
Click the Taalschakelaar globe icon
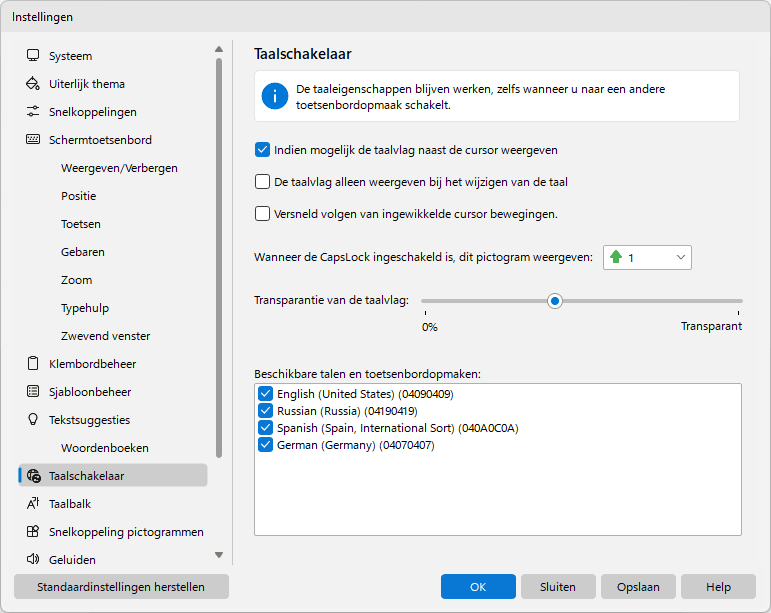[33, 476]
